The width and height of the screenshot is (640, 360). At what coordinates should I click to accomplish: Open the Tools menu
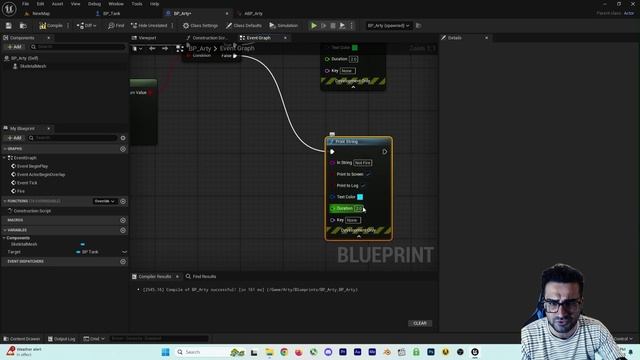(137, 4)
